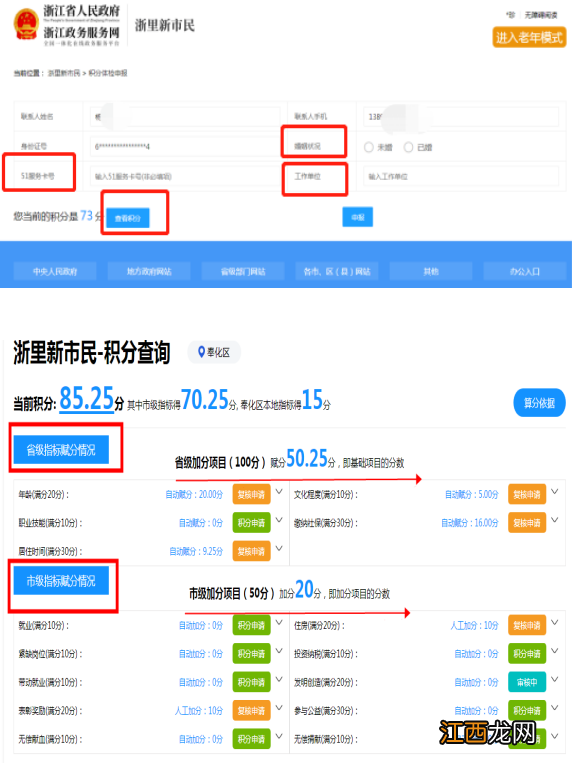Expand the 住房 row chevron
Viewport: 573px width, 763px height.
(x=555, y=622)
